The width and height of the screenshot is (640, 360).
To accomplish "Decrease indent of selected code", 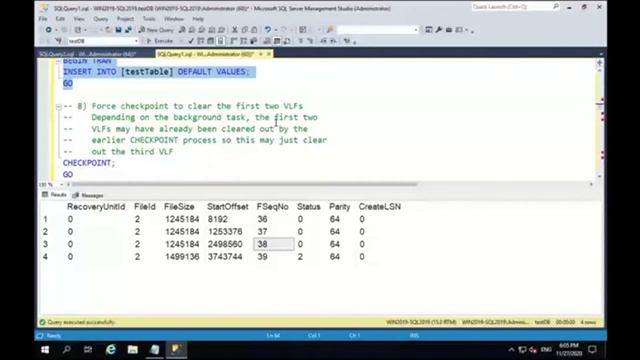I will tap(323, 41).
